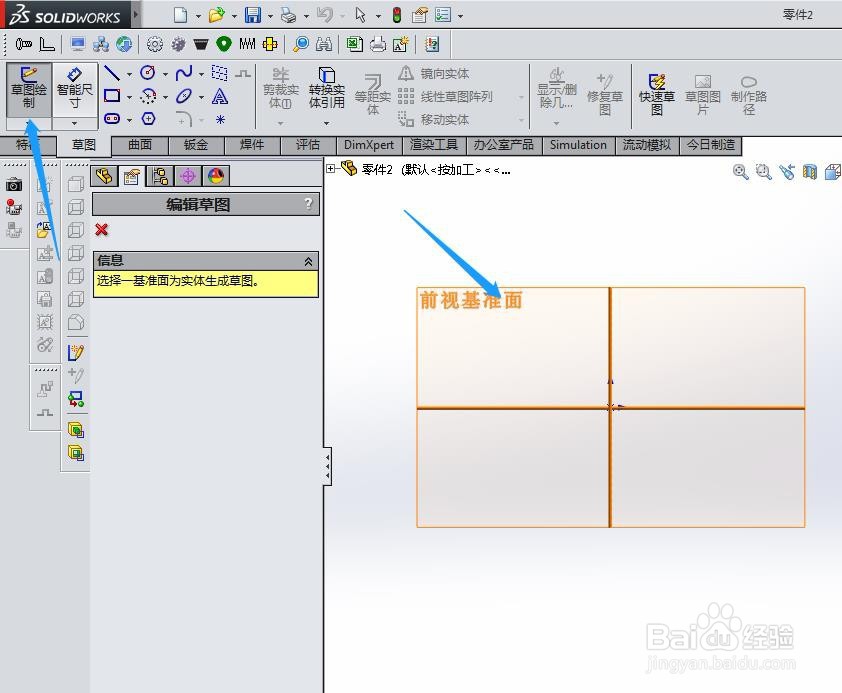Screen dimensions: 842x693
Task: Switch to the 评估 tab
Action: [x=308, y=144]
